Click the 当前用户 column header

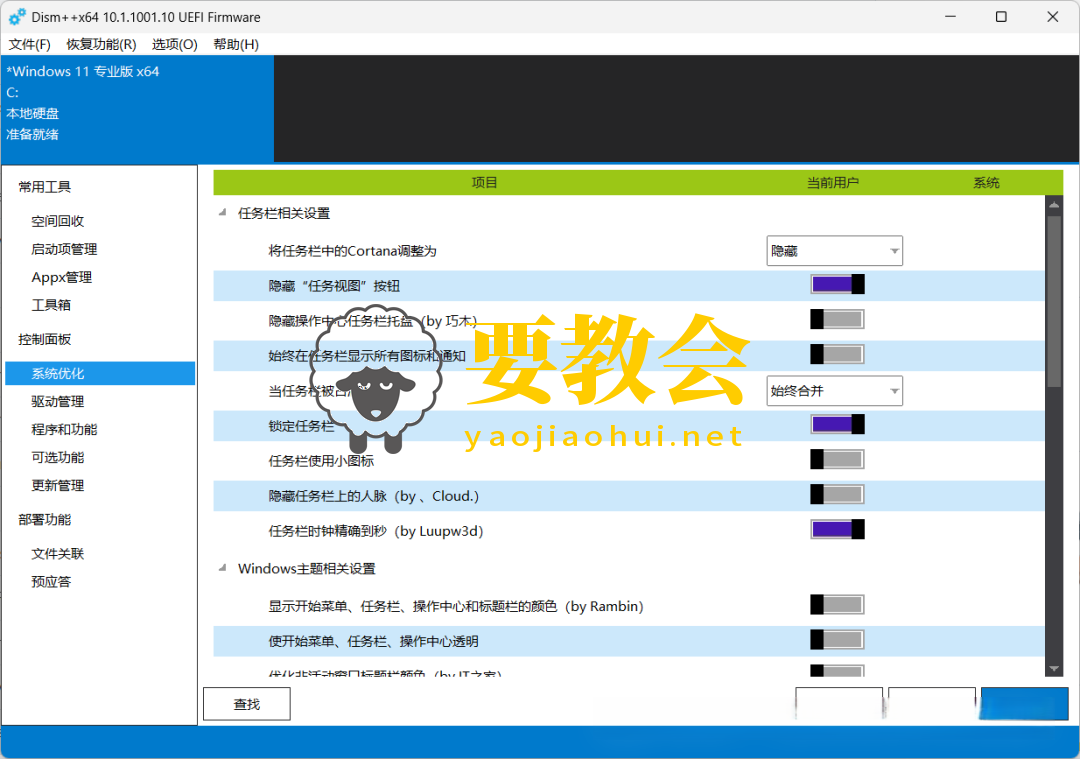pyautogui.click(x=833, y=183)
